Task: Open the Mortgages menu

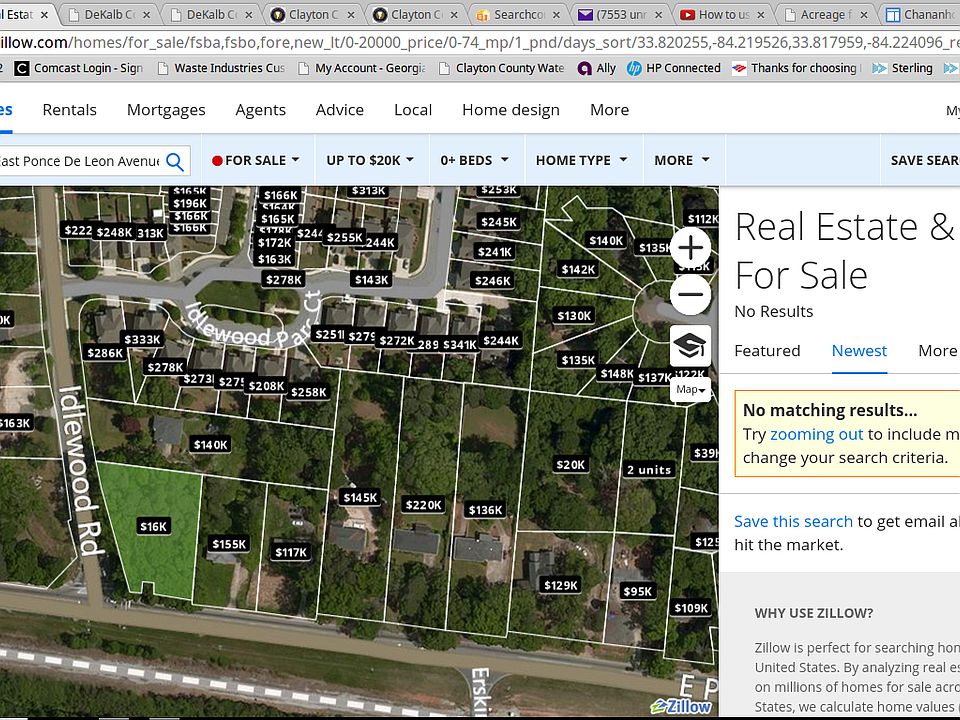Action: (x=166, y=110)
